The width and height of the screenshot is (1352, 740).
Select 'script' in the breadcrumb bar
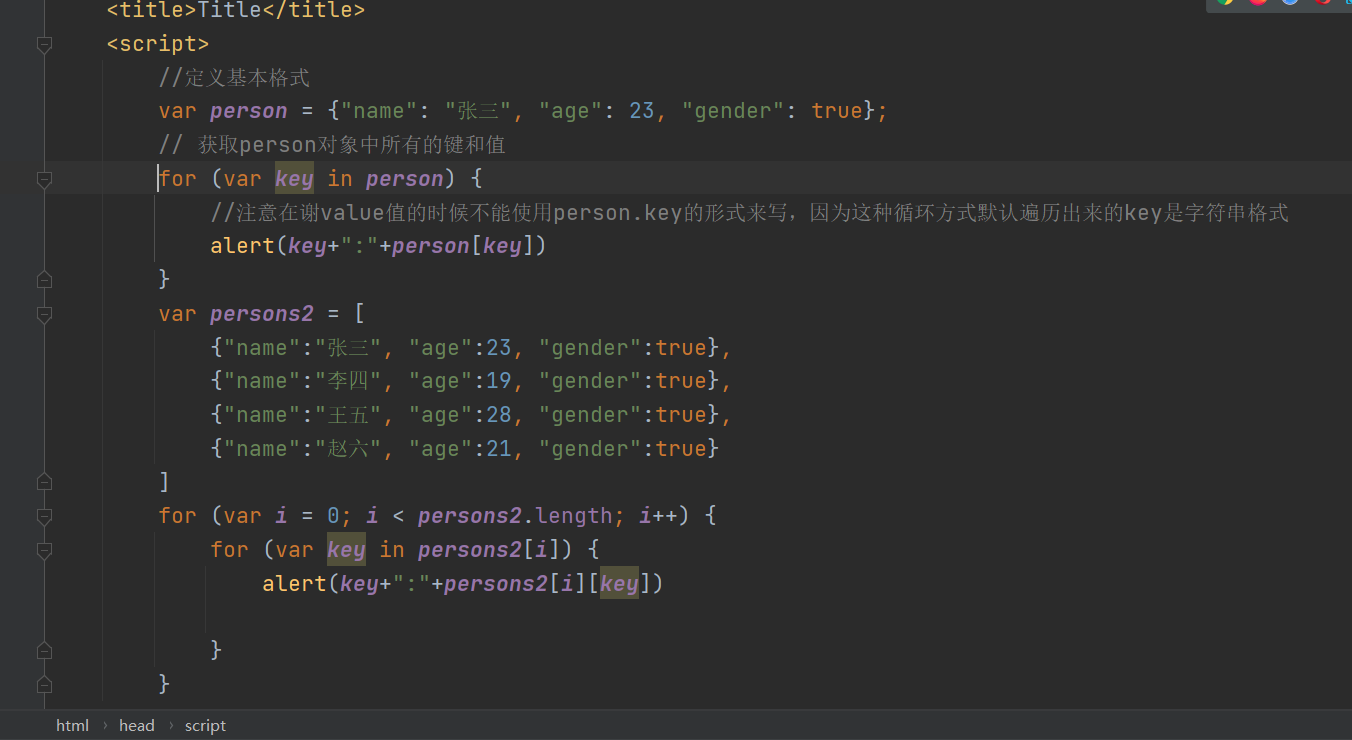tap(205, 726)
